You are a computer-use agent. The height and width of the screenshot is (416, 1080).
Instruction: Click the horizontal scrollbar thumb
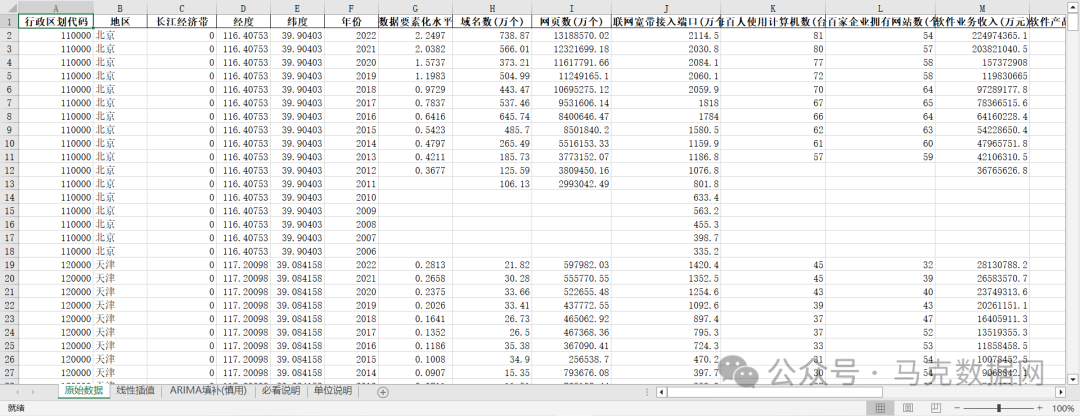(x=774, y=392)
